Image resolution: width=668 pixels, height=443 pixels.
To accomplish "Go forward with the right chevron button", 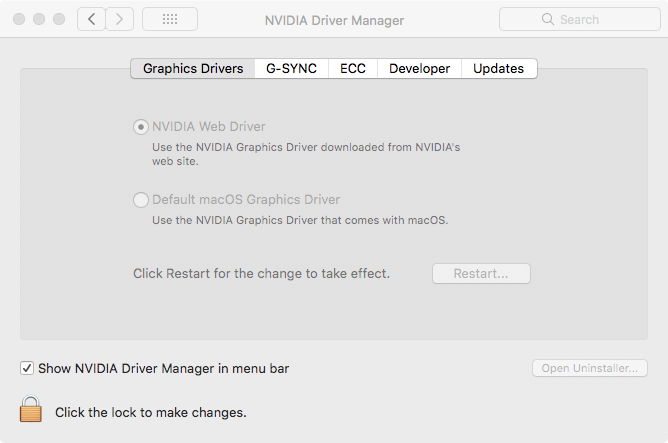I will [x=120, y=19].
